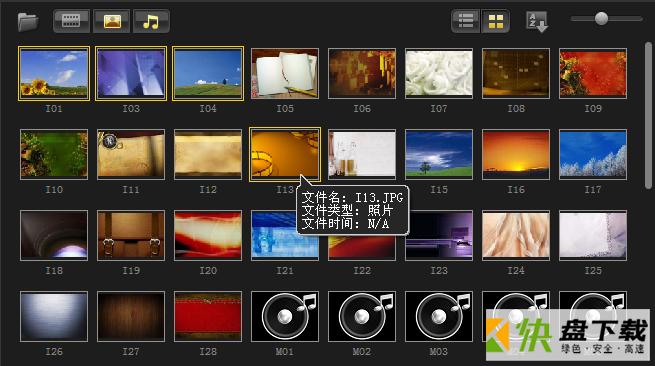
Task: Click the I09 file name label
Action: 593,109
